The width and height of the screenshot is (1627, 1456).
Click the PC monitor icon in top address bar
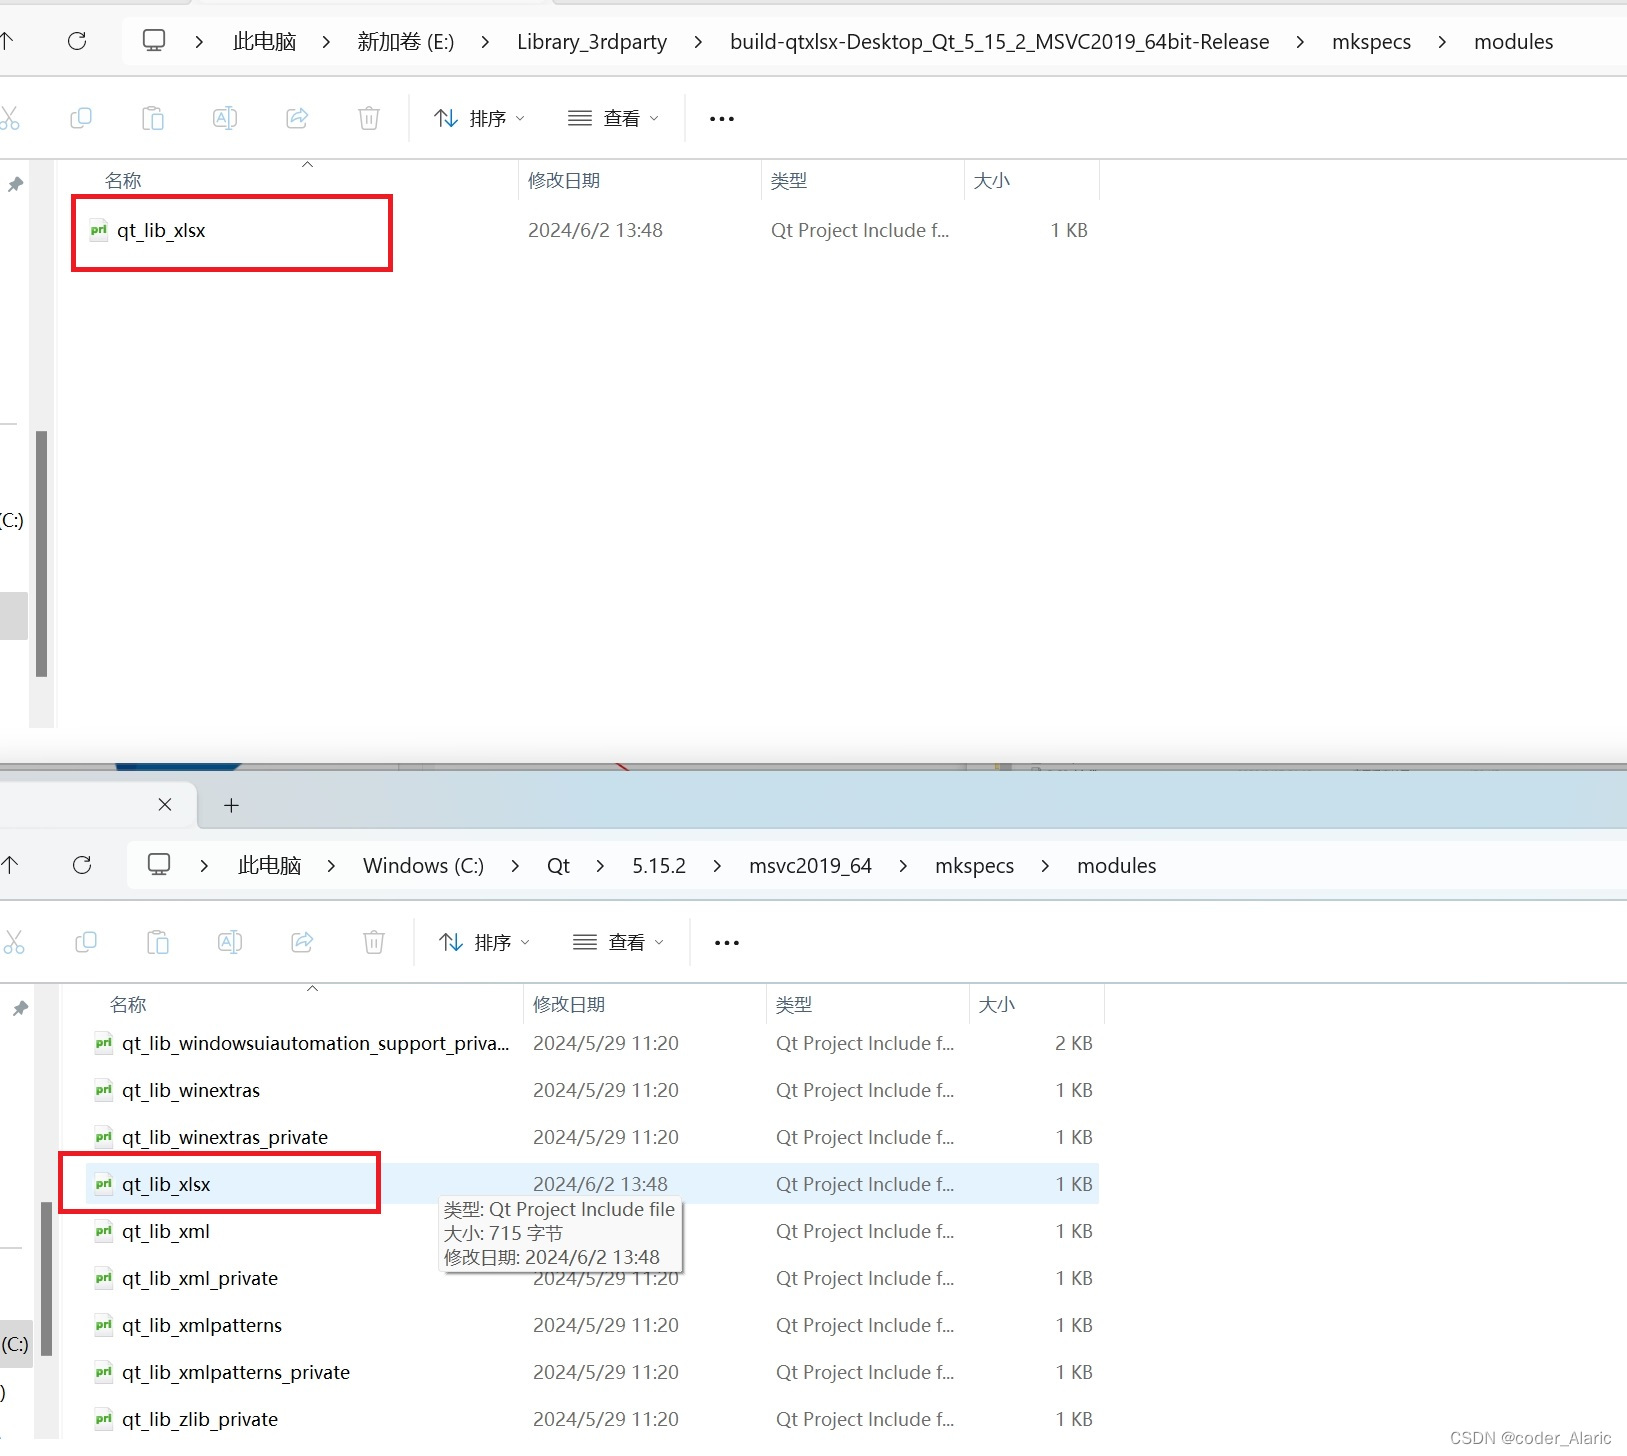(x=153, y=41)
